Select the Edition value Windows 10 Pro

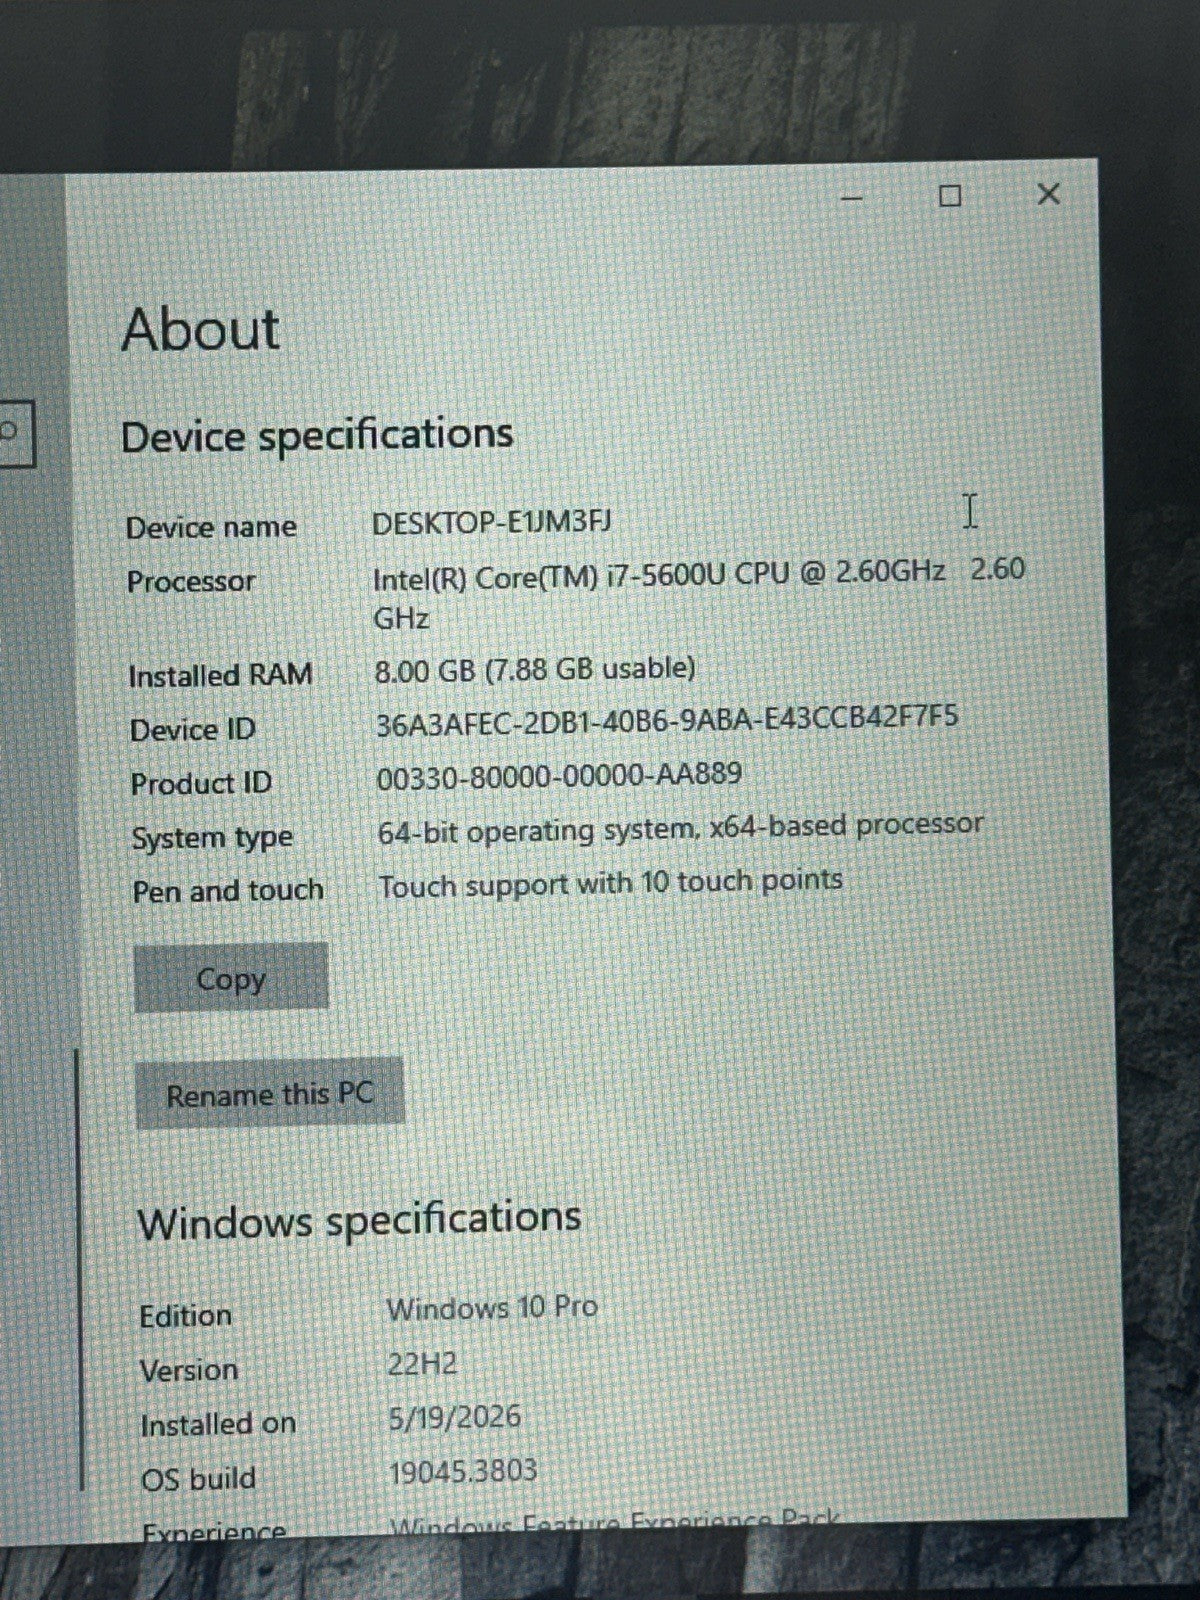coord(492,1308)
